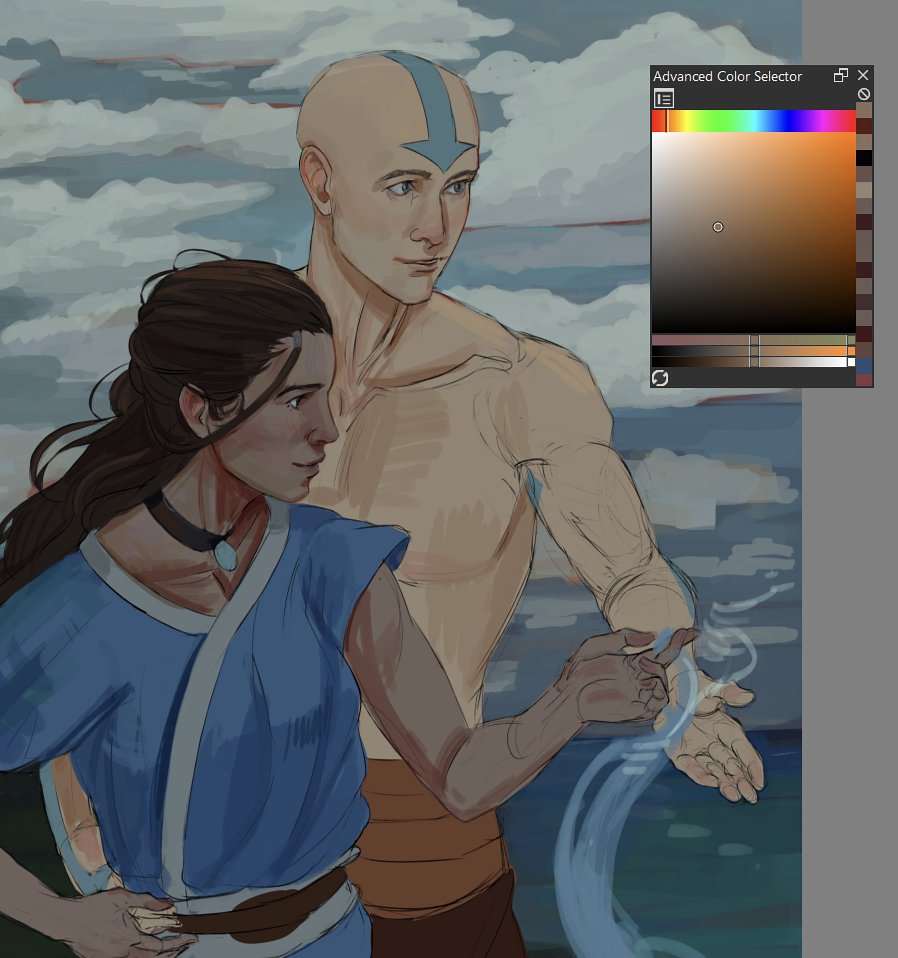The height and width of the screenshot is (958, 898).
Task: Select the bottom reddish swatch in color history
Action: click(x=864, y=380)
